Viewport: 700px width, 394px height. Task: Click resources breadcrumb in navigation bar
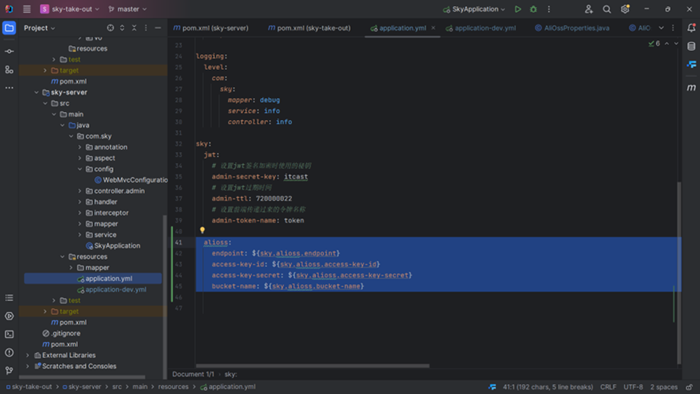coord(173,387)
